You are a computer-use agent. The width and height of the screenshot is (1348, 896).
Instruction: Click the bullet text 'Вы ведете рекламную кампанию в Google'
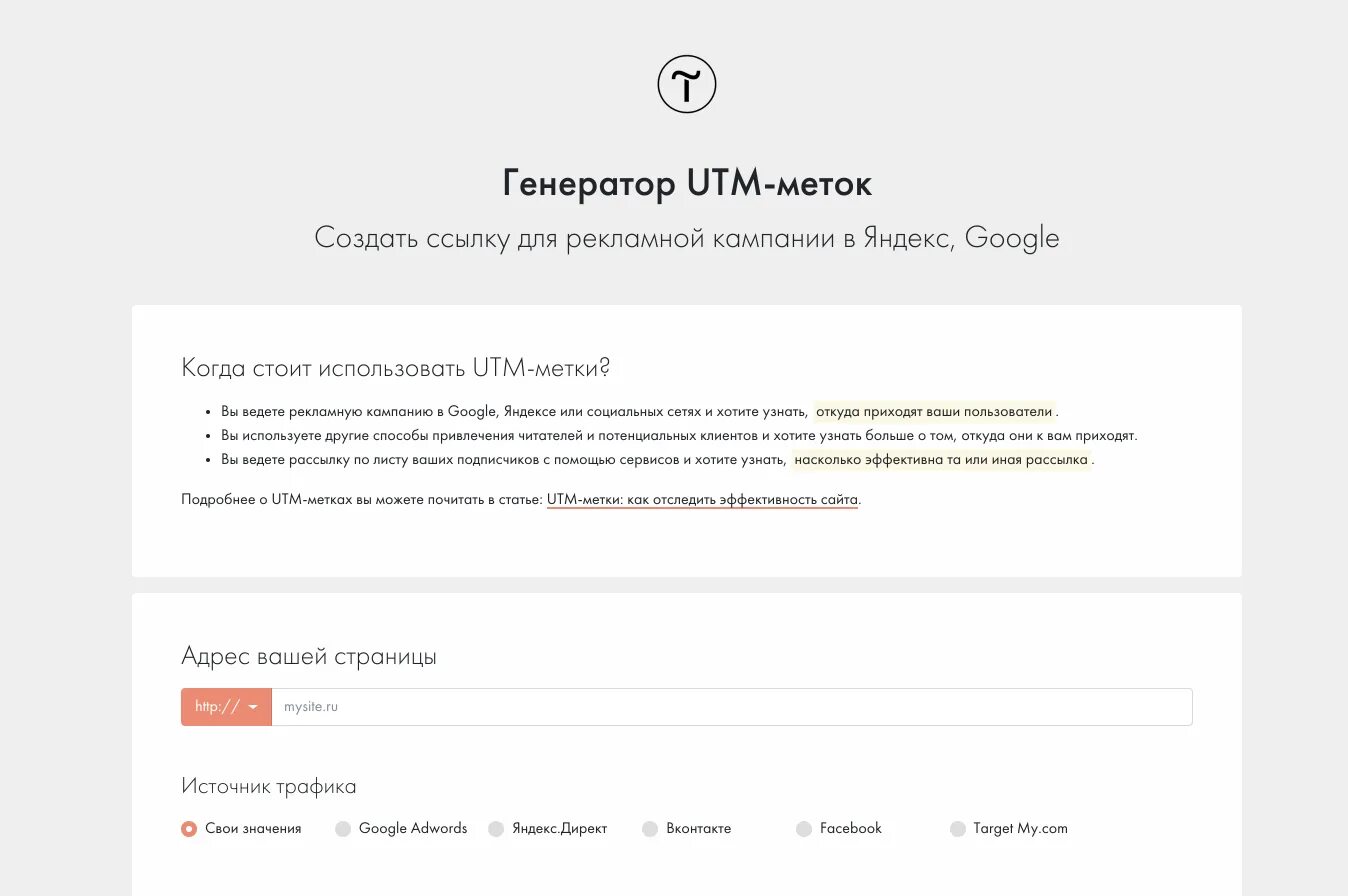[358, 411]
